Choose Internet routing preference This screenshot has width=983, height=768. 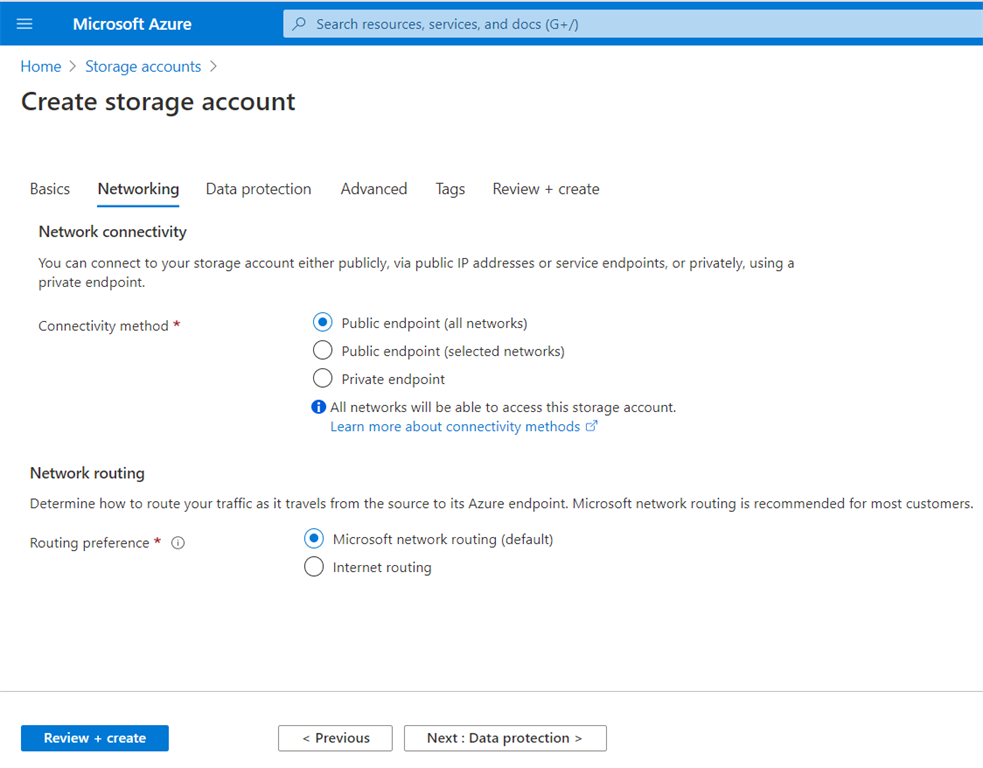point(314,567)
